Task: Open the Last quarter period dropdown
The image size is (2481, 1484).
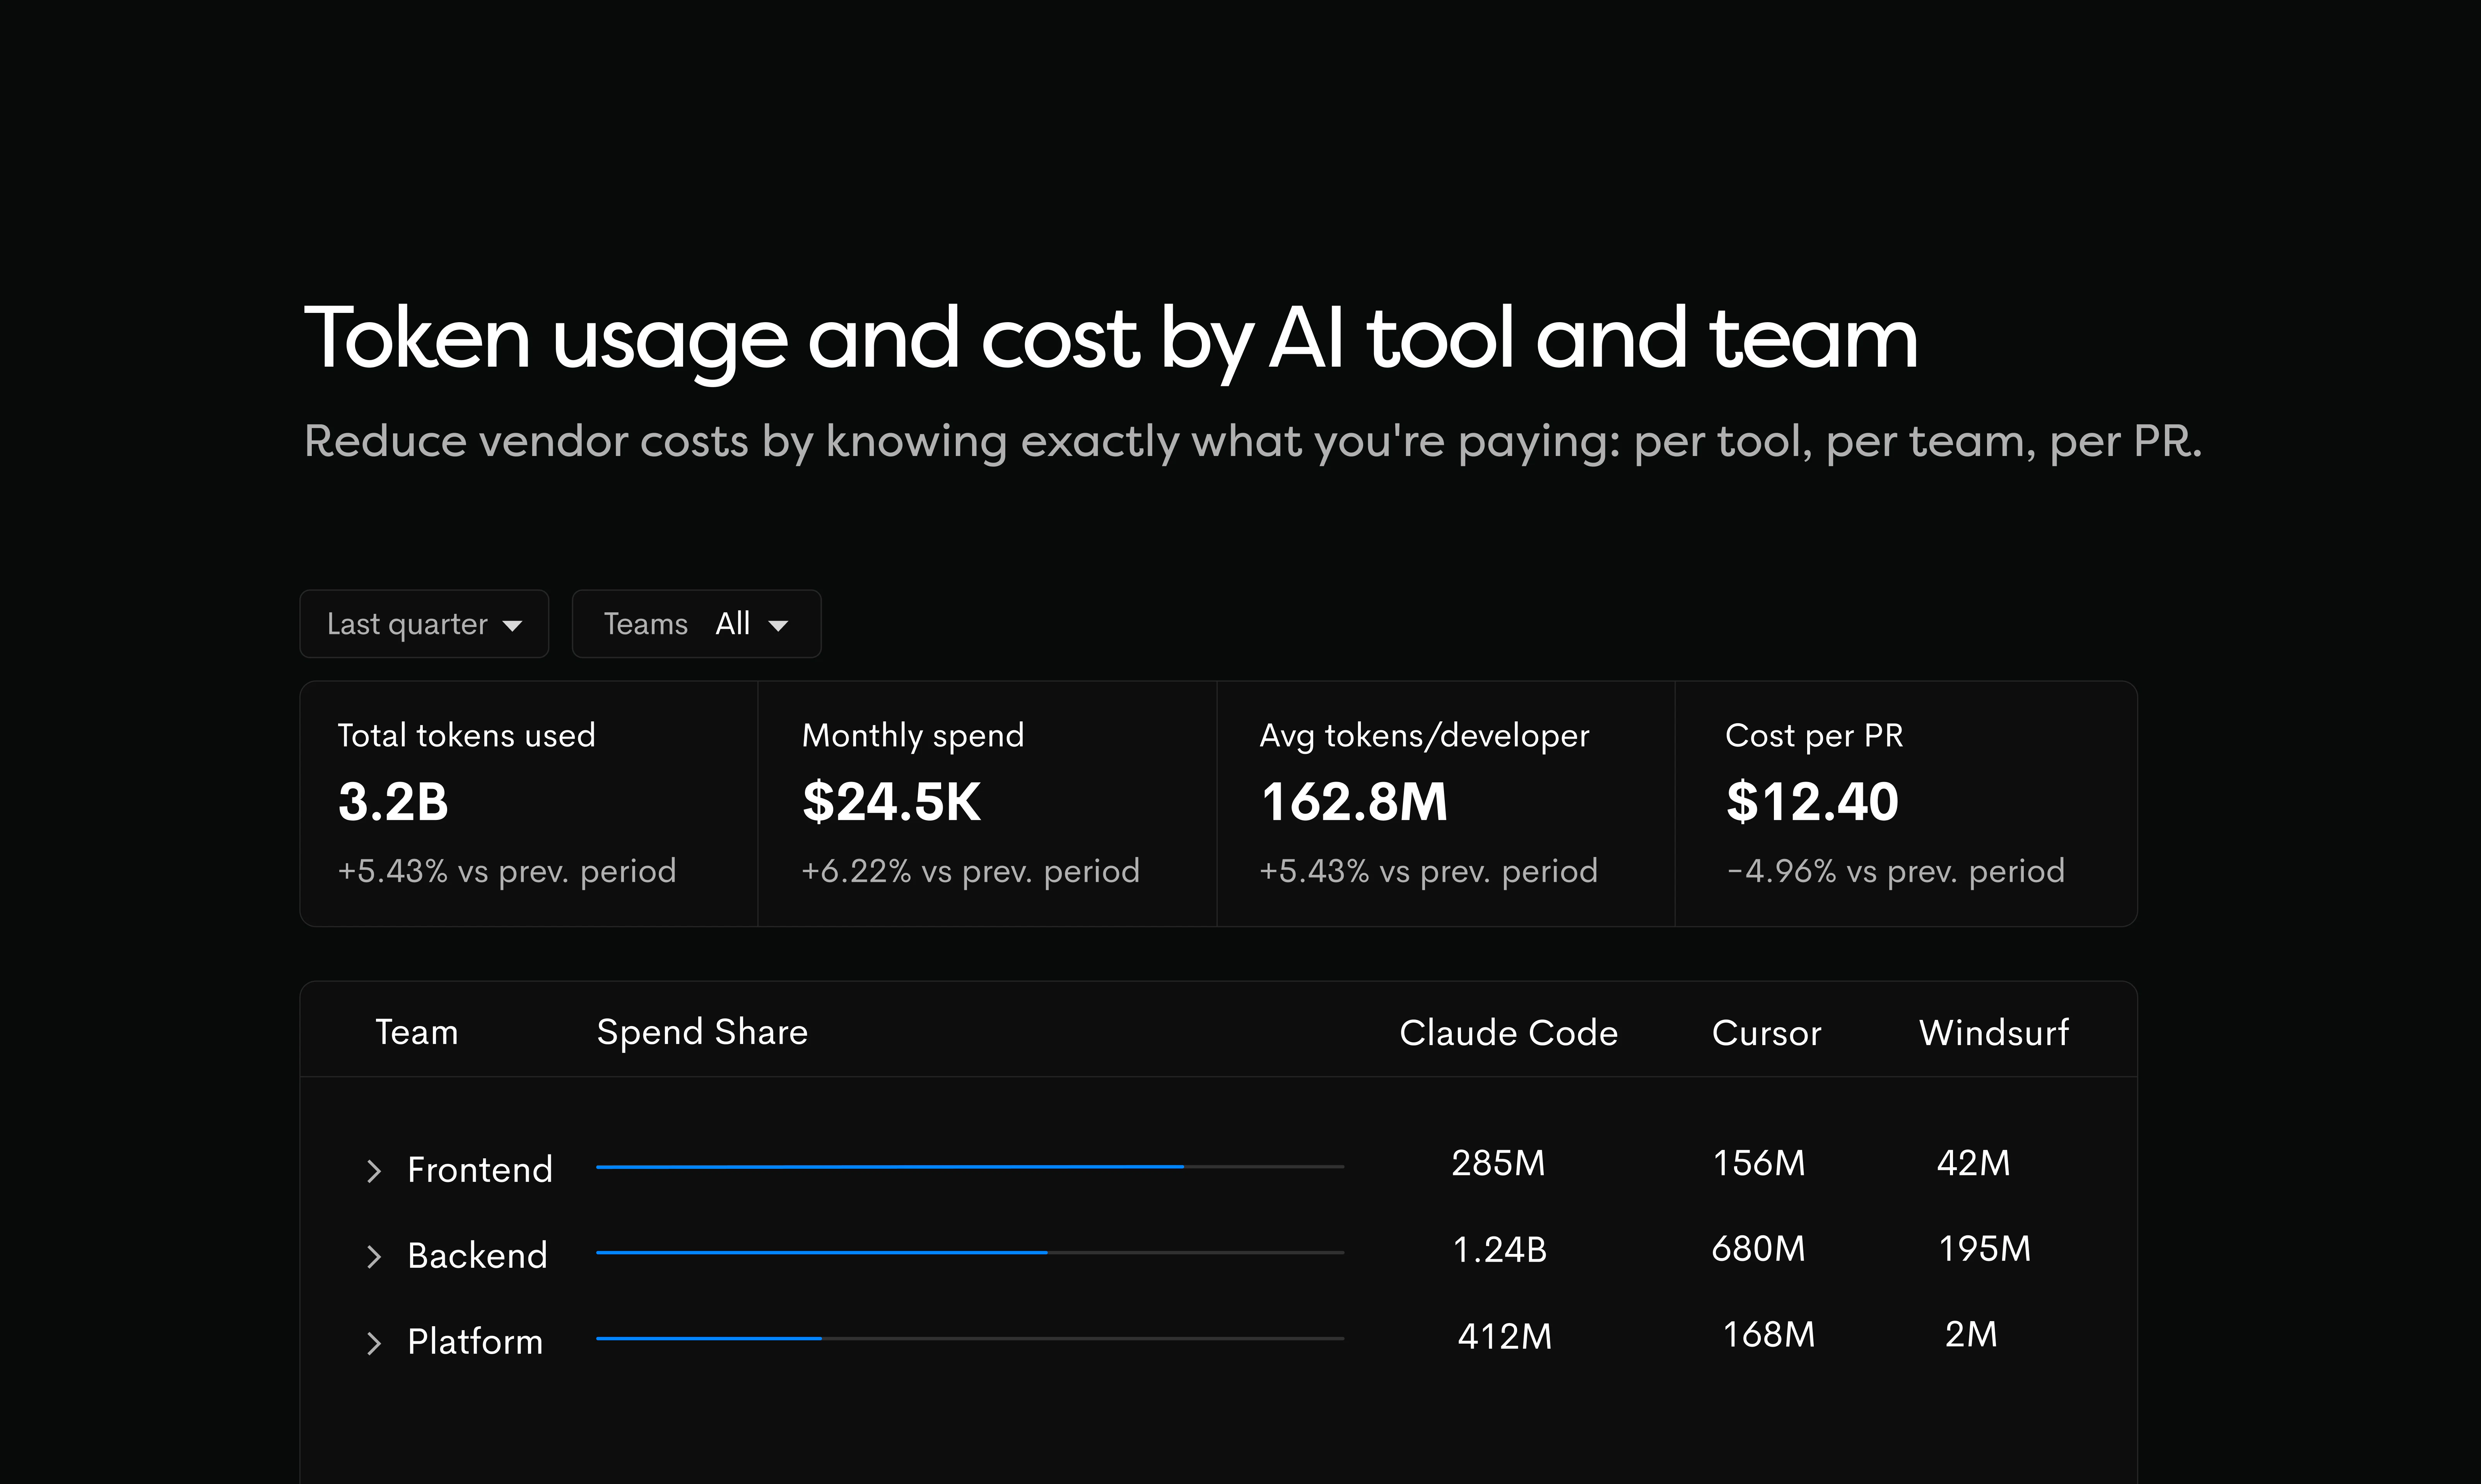Action: pyautogui.click(x=424, y=624)
